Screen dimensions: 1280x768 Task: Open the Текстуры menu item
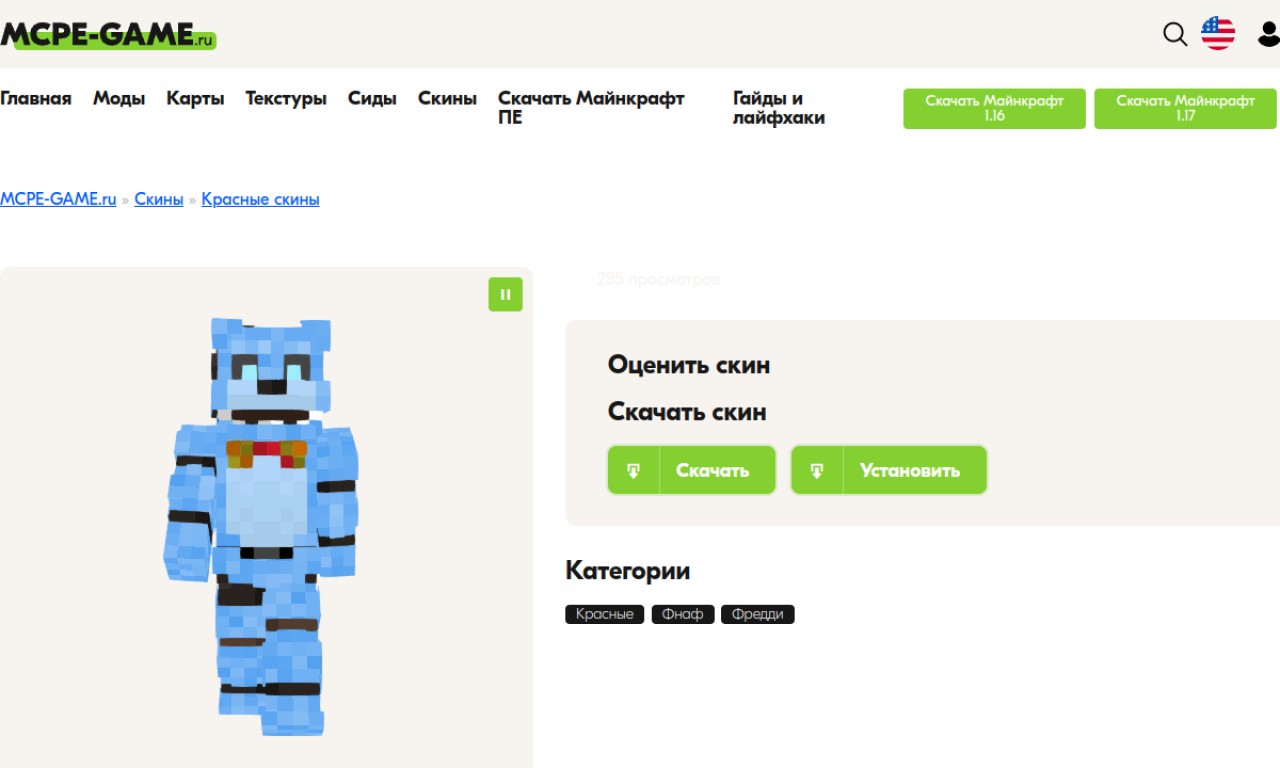click(x=286, y=98)
